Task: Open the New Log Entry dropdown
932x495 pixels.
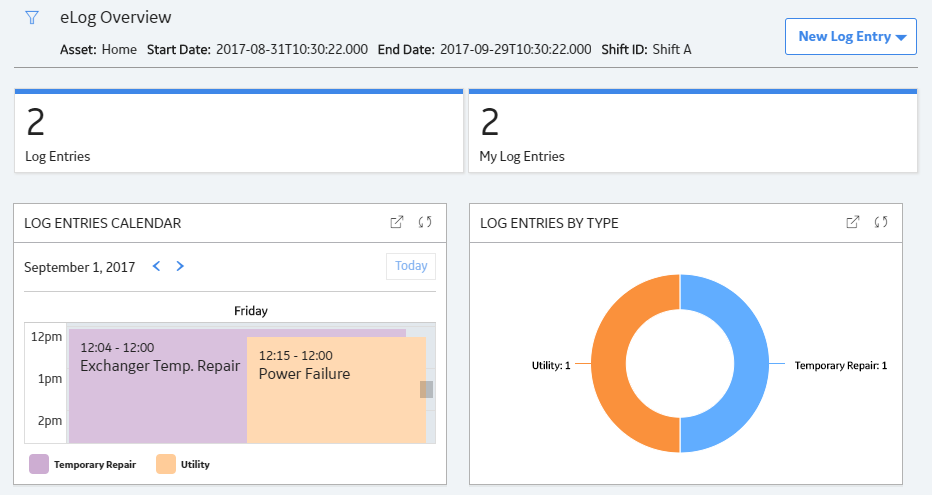Action: (851, 36)
